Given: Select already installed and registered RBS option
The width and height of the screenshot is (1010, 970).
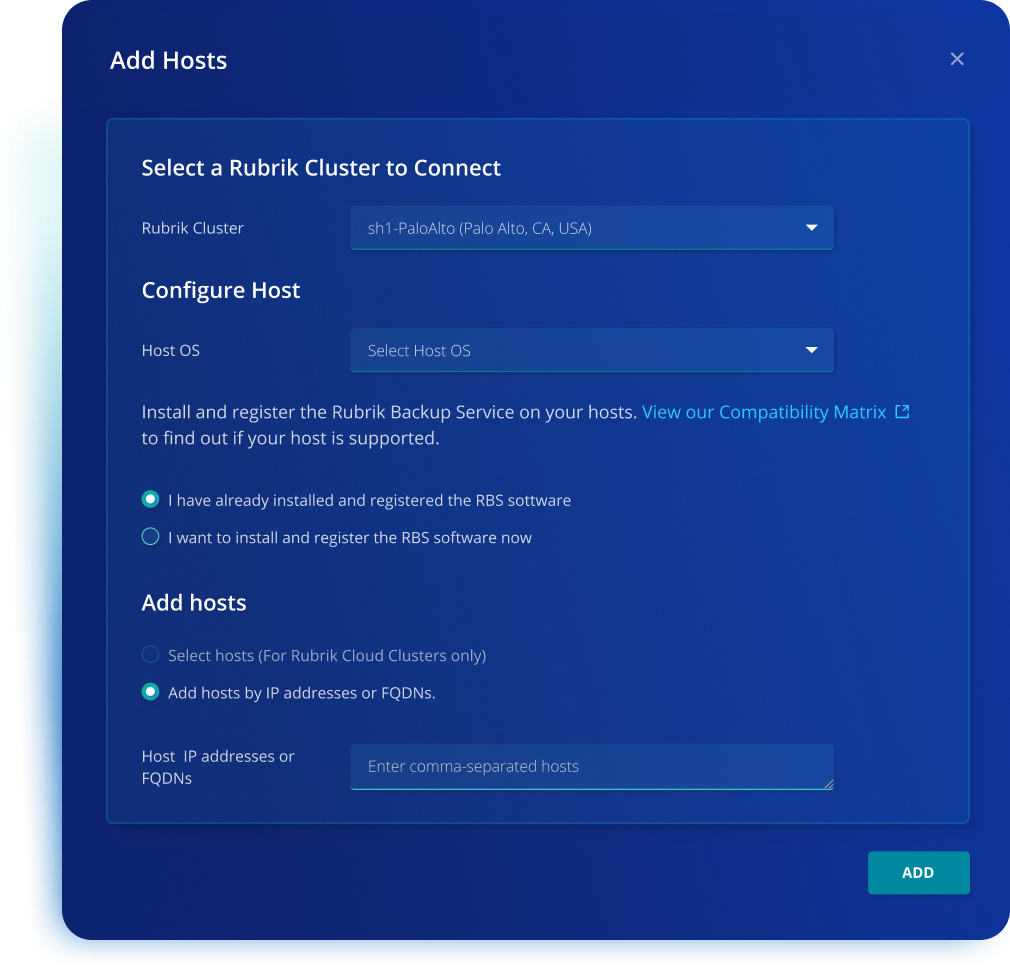Looking at the screenshot, I should (x=150, y=499).
